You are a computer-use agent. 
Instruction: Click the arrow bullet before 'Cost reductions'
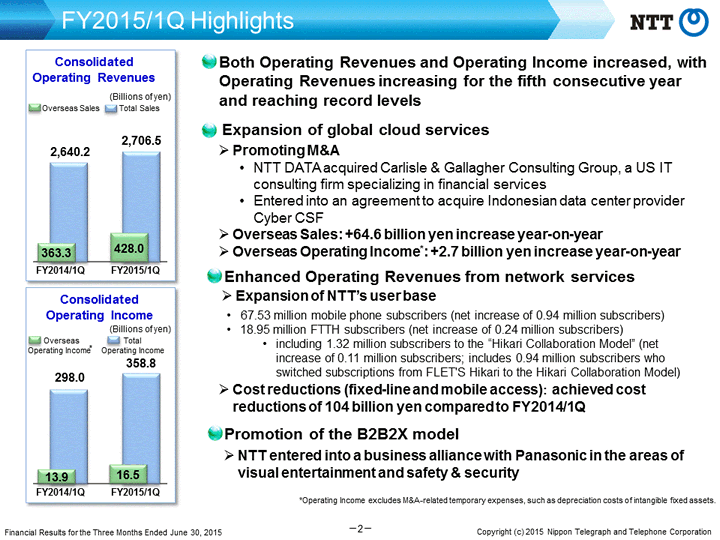click(x=224, y=390)
